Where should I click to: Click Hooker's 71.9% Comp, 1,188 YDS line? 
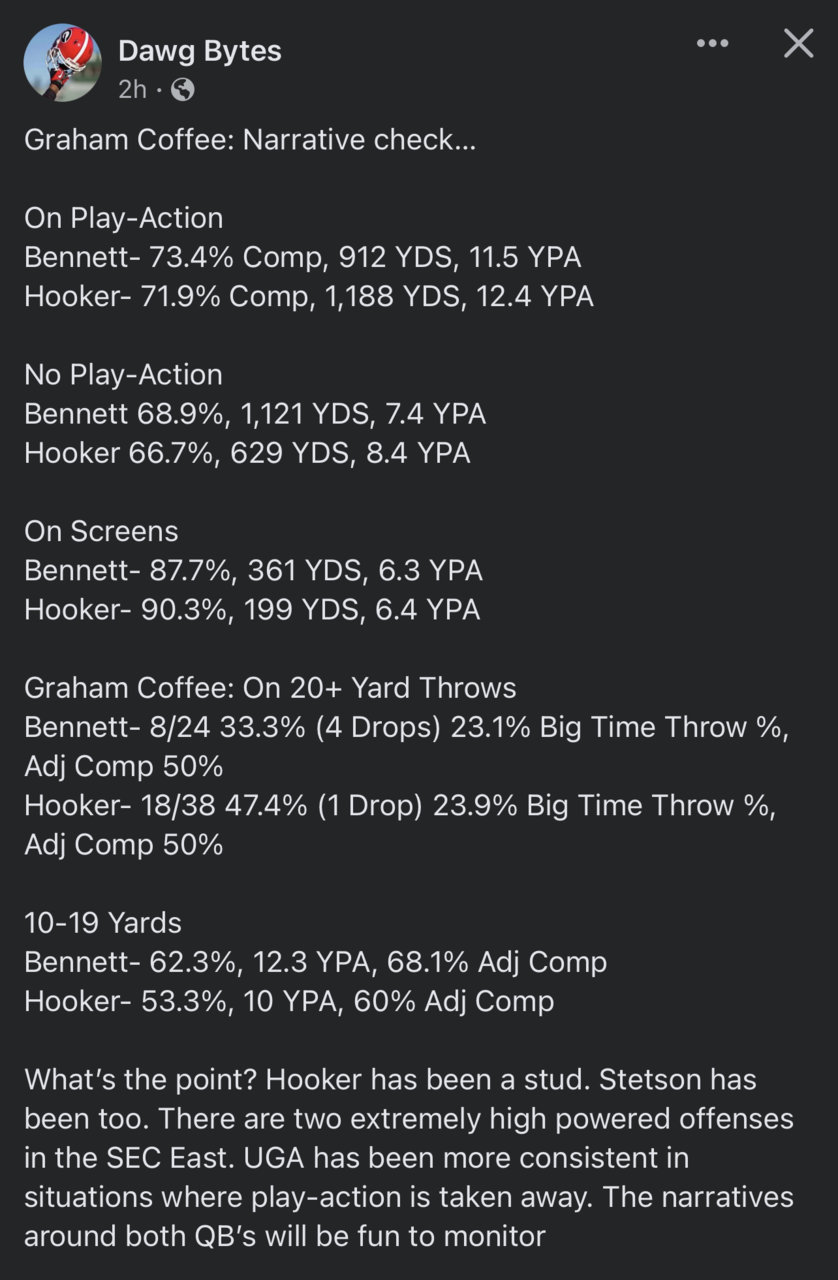[309, 296]
